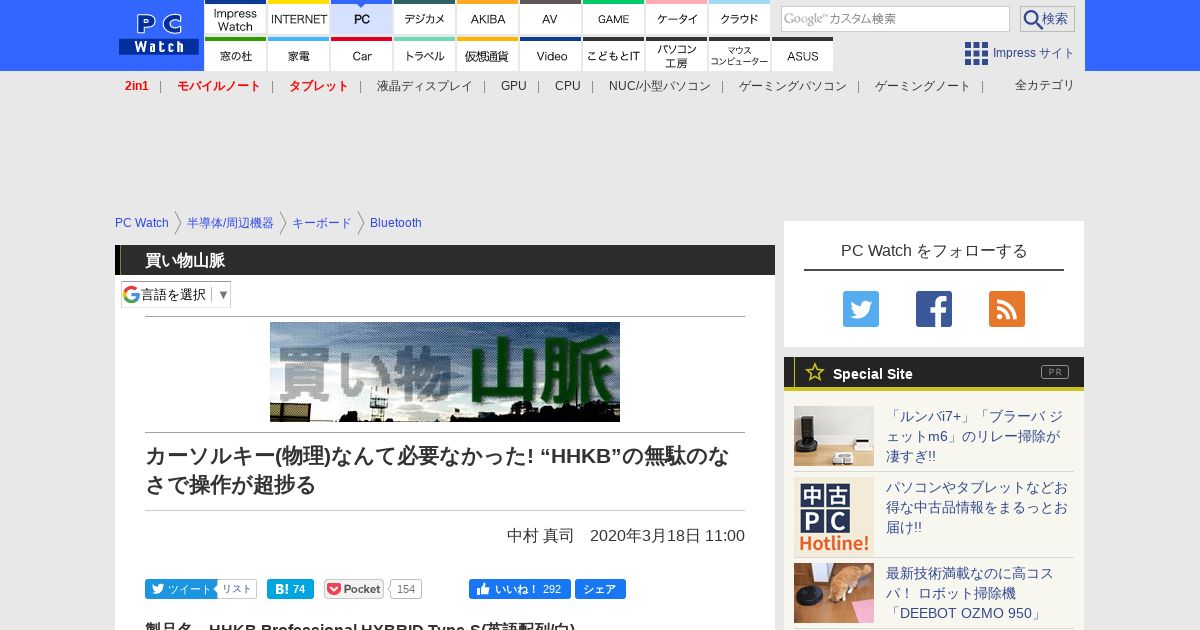Viewport: 1200px width, 630px height.
Task: Open the GAME tab
Action: 614,18
